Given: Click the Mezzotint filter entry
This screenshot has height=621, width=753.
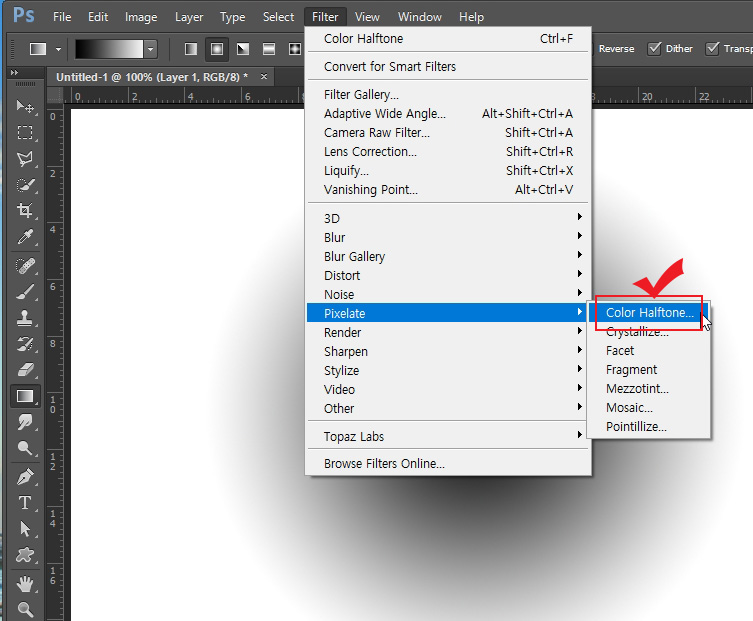Looking at the screenshot, I should click(648, 389).
